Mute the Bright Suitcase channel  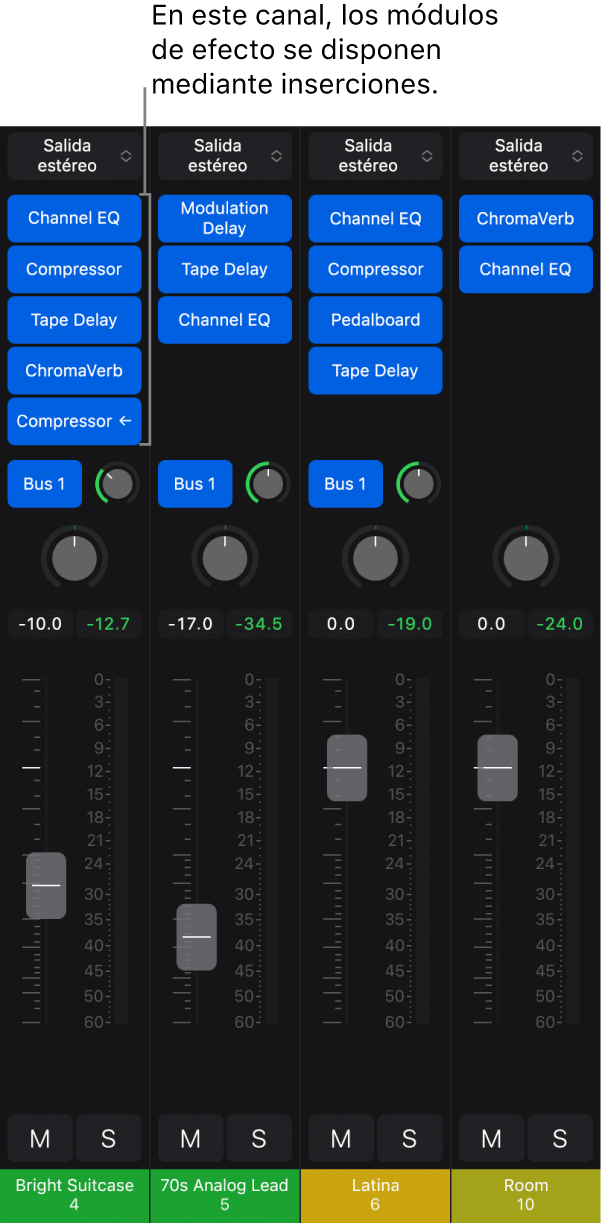40,1138
